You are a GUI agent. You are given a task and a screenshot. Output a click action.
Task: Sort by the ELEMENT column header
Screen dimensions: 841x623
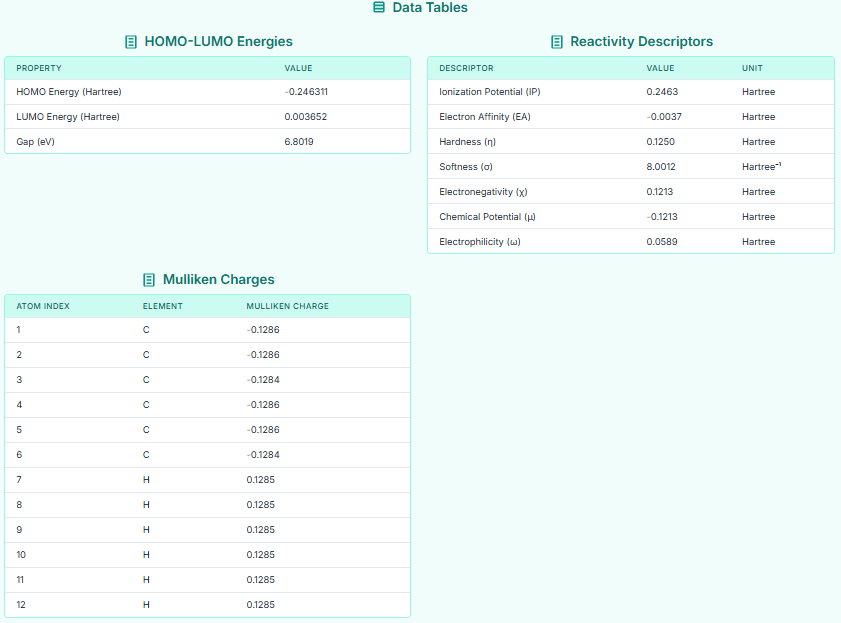pos(162,306)
